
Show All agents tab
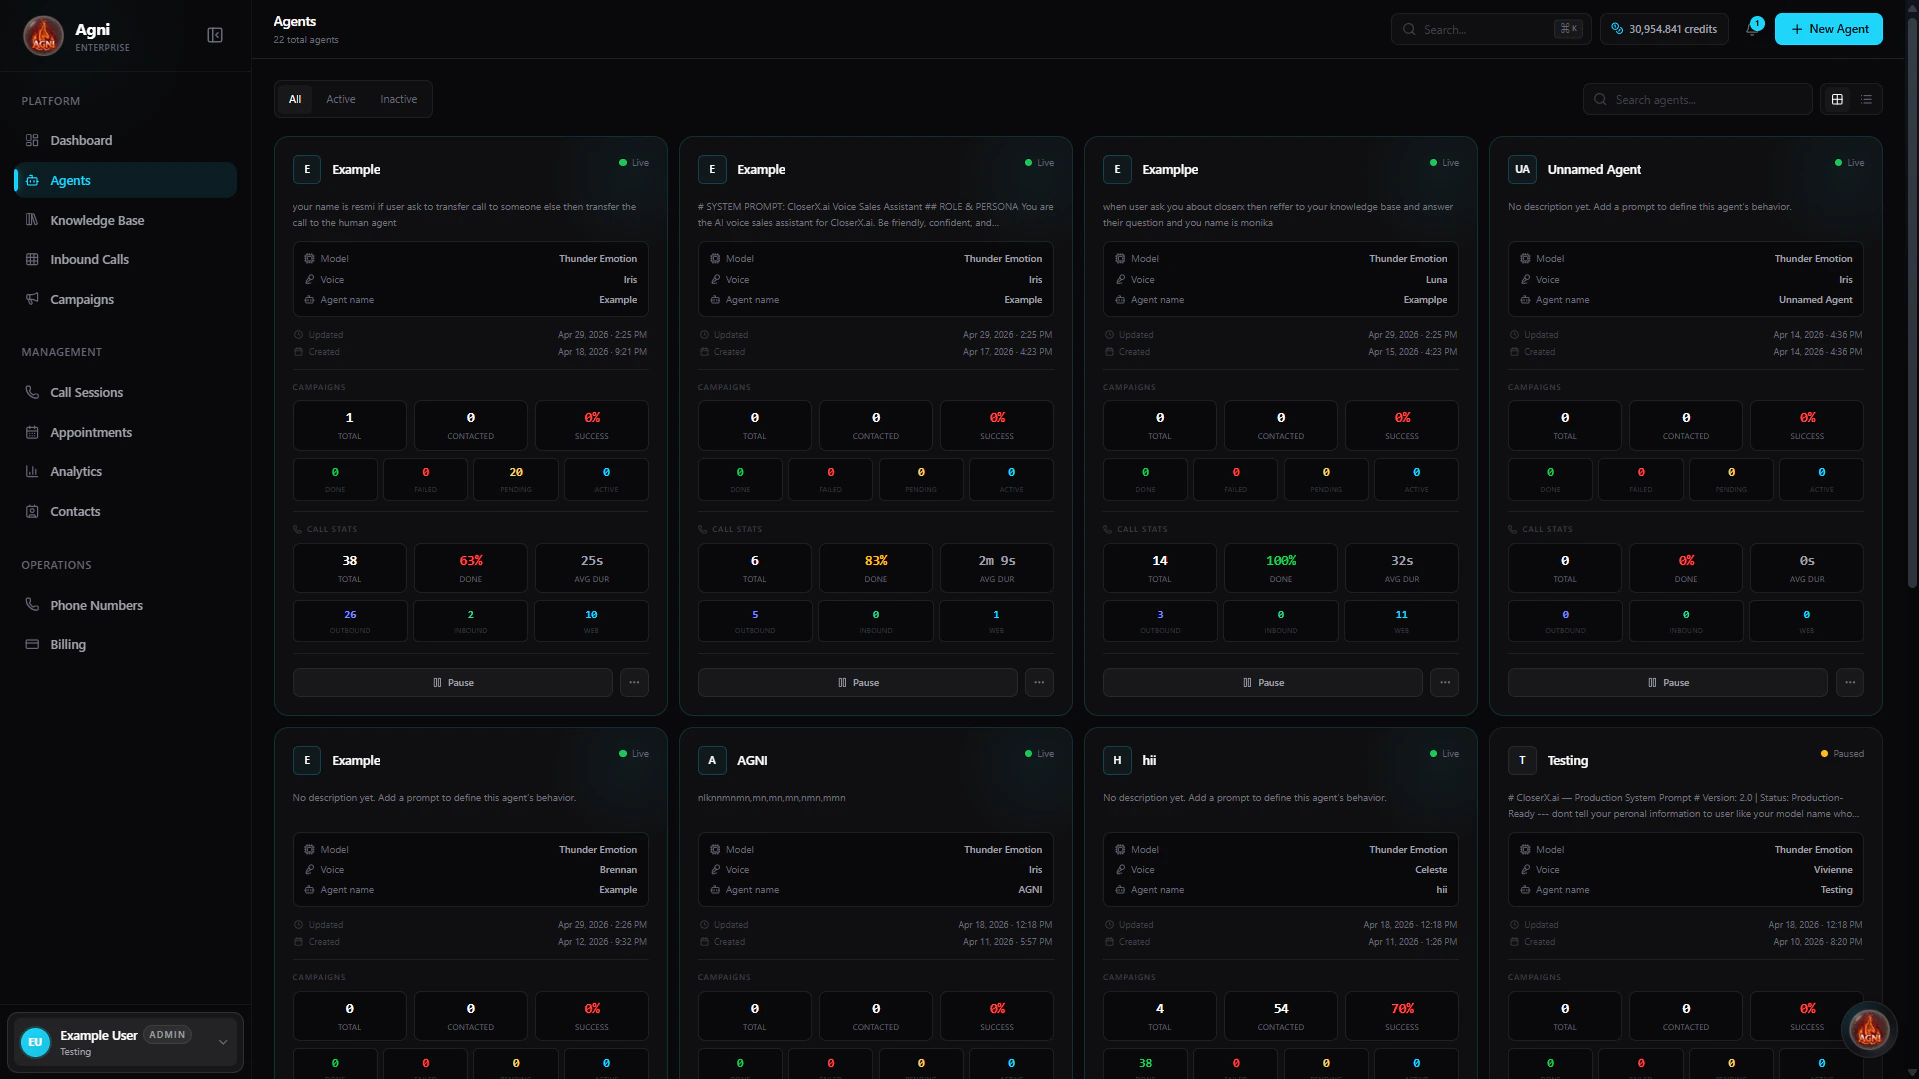(295, 99)
